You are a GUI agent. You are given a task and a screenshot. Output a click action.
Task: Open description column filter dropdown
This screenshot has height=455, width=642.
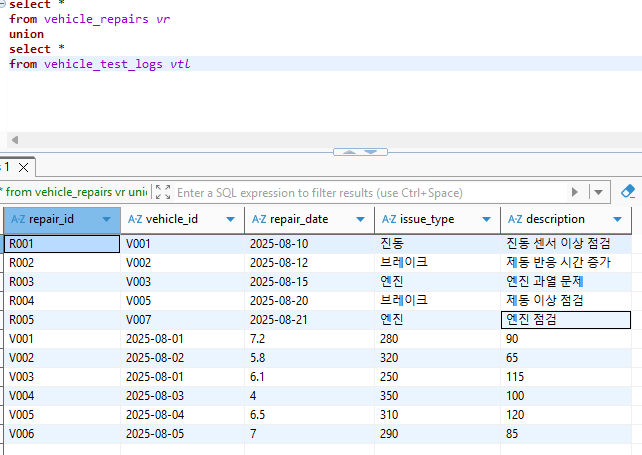click(x=617, y=220)
